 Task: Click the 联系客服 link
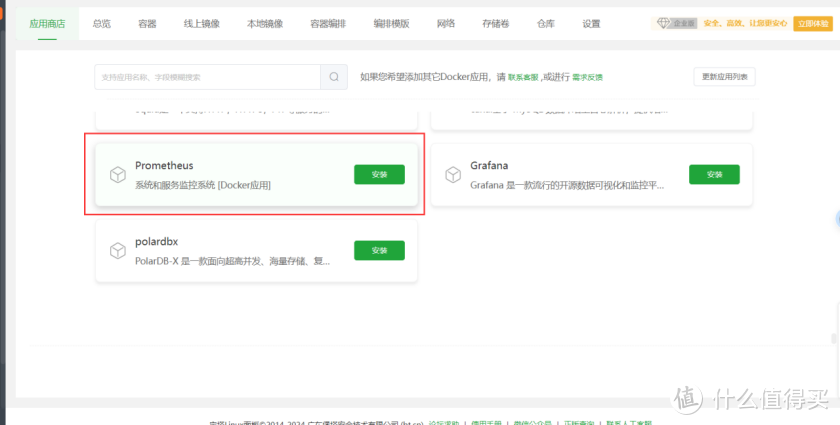pos(523,77)
